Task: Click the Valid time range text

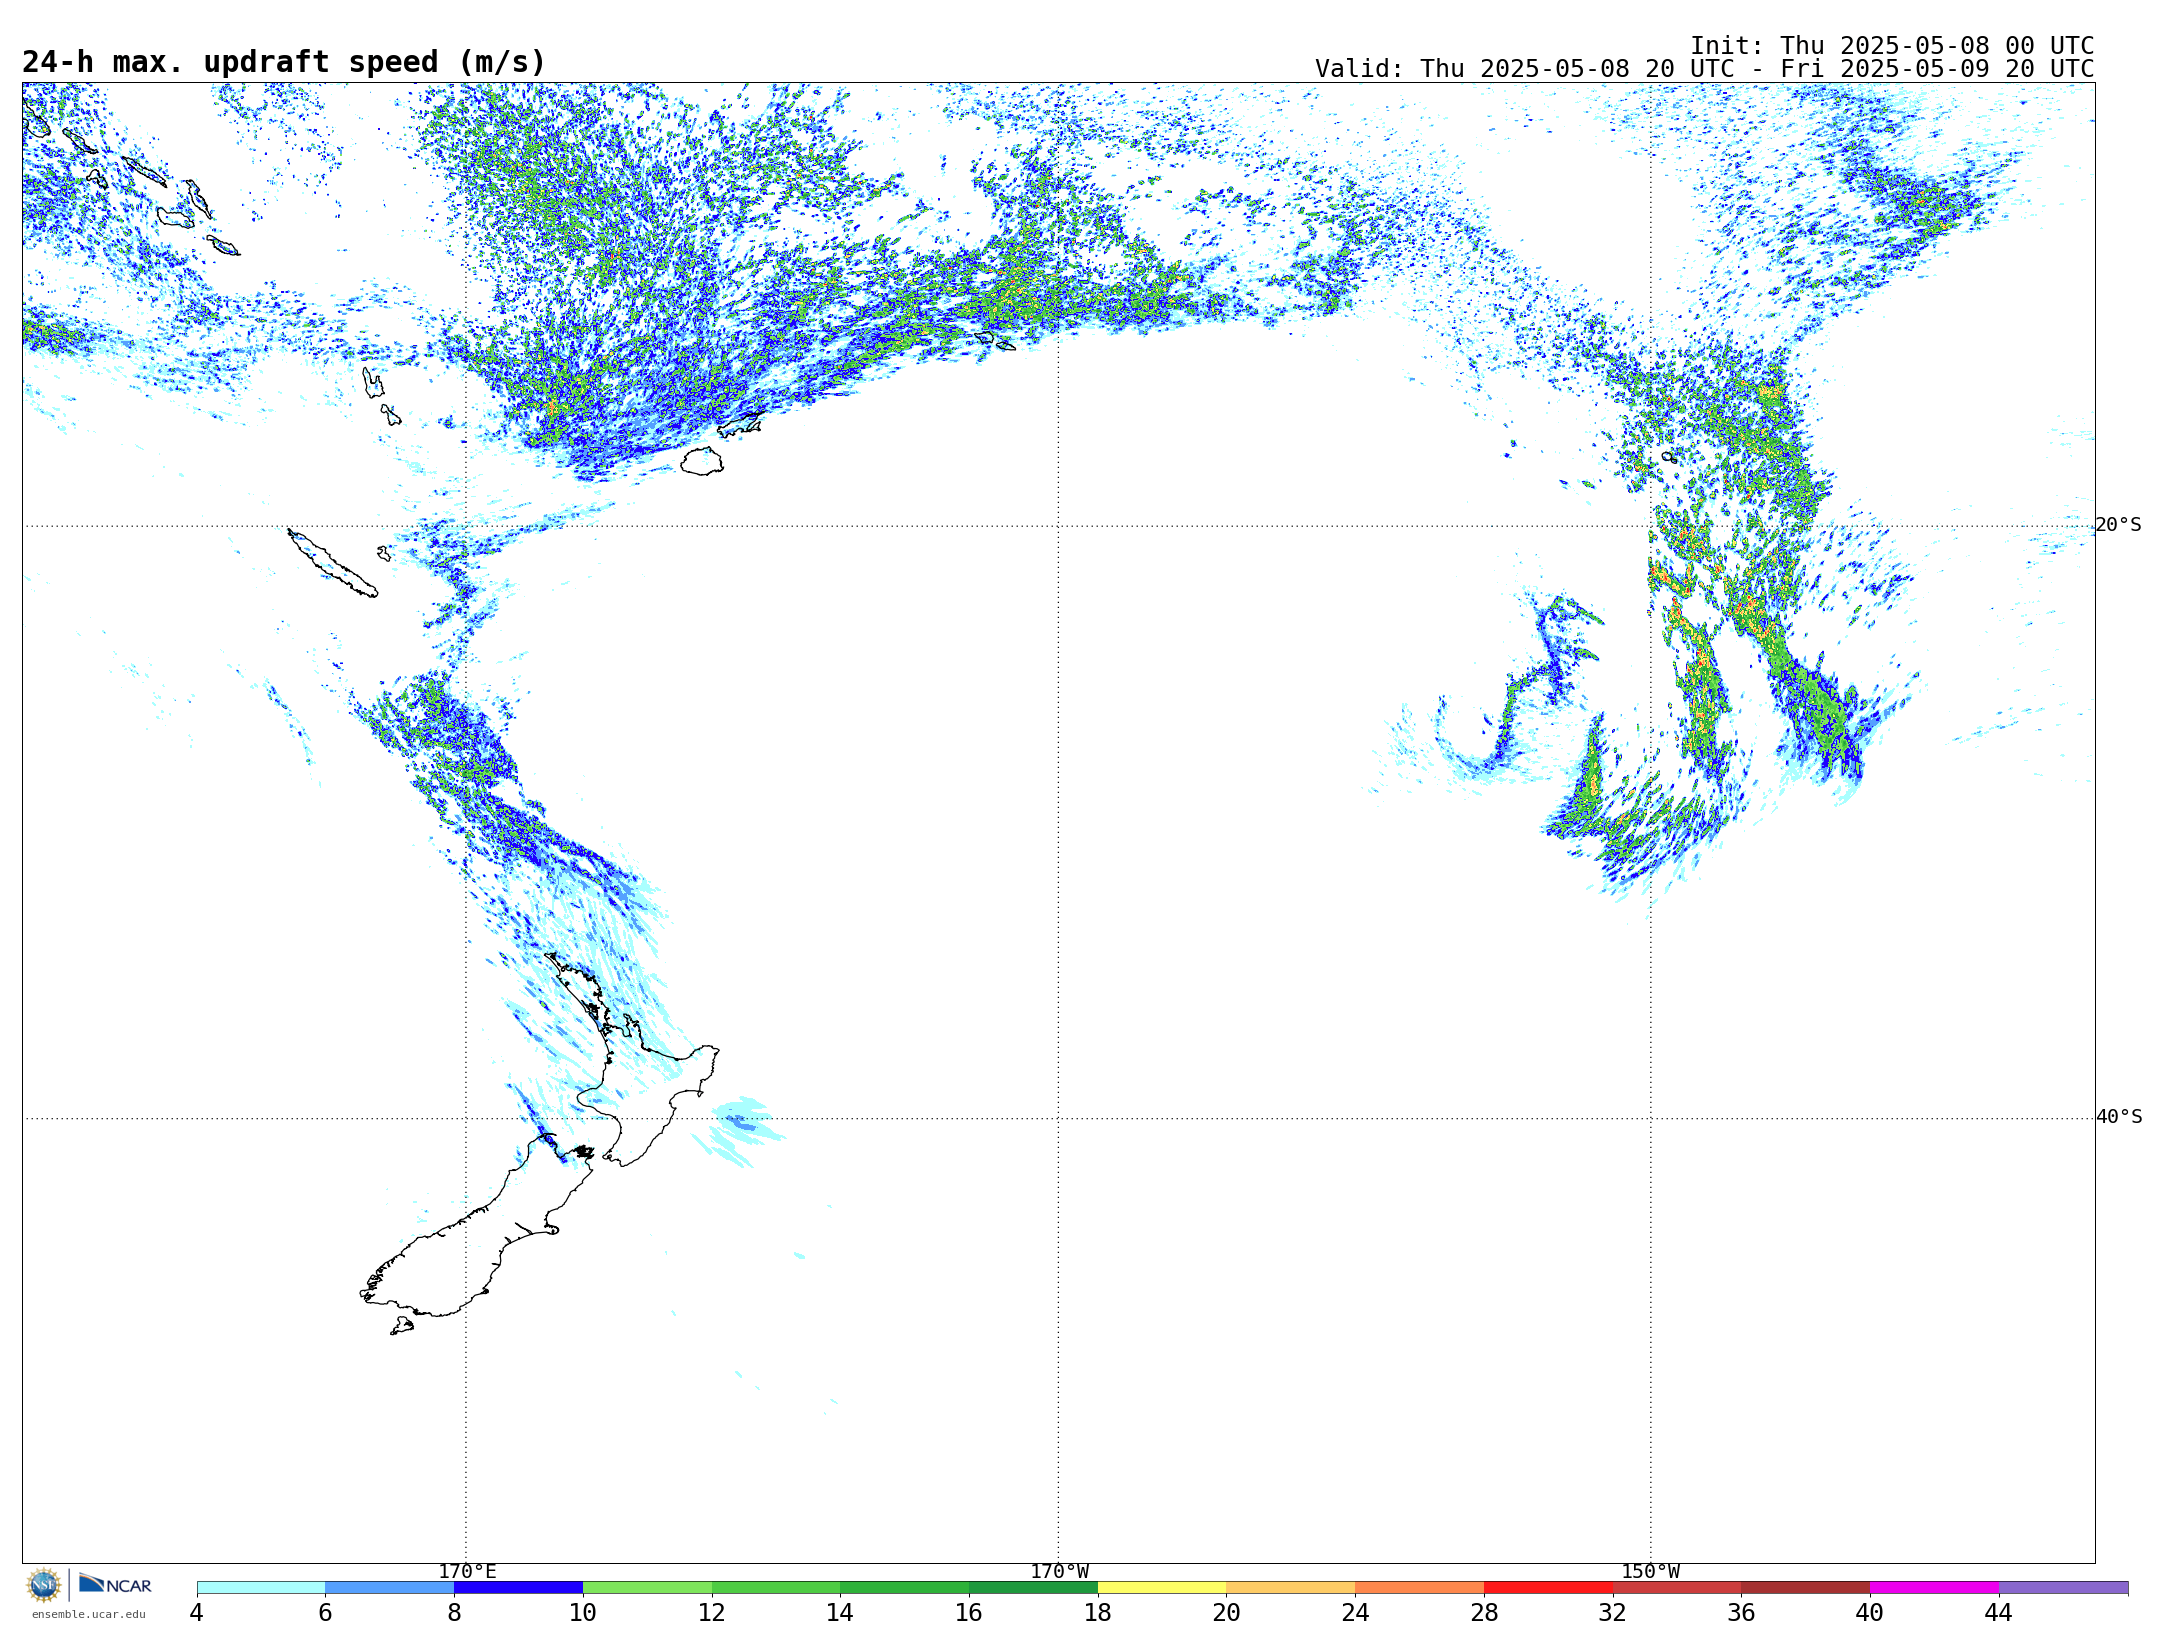Action: point(1704,69)
